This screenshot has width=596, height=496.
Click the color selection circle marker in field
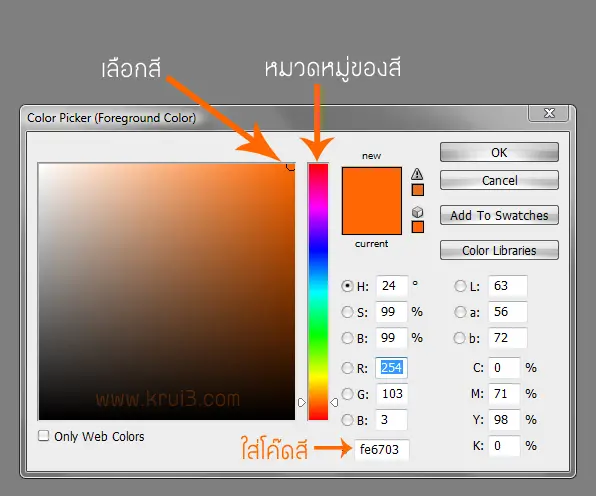[x=291, y=166]
